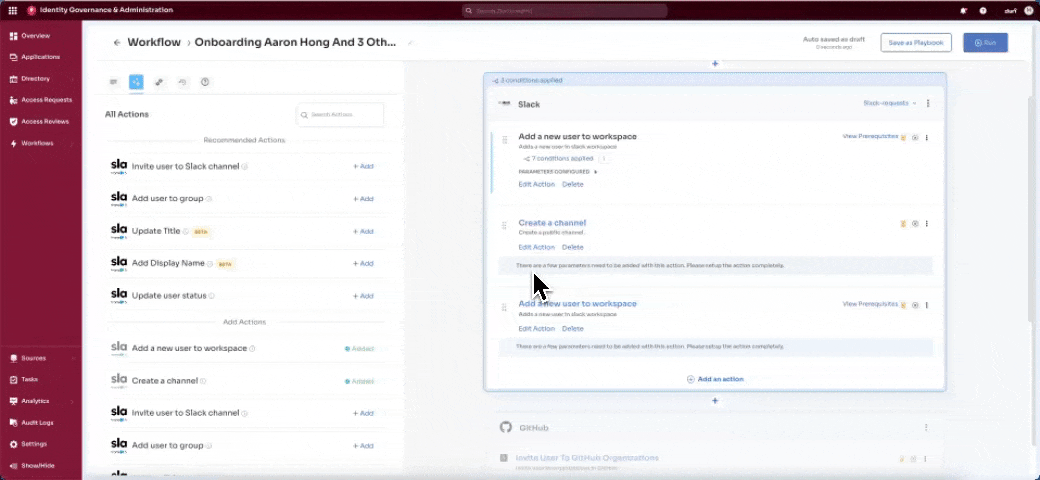Click the Identity Governance & Administration logo
1040x480 pixels.
pyautogui.click(x=31, y=11)
